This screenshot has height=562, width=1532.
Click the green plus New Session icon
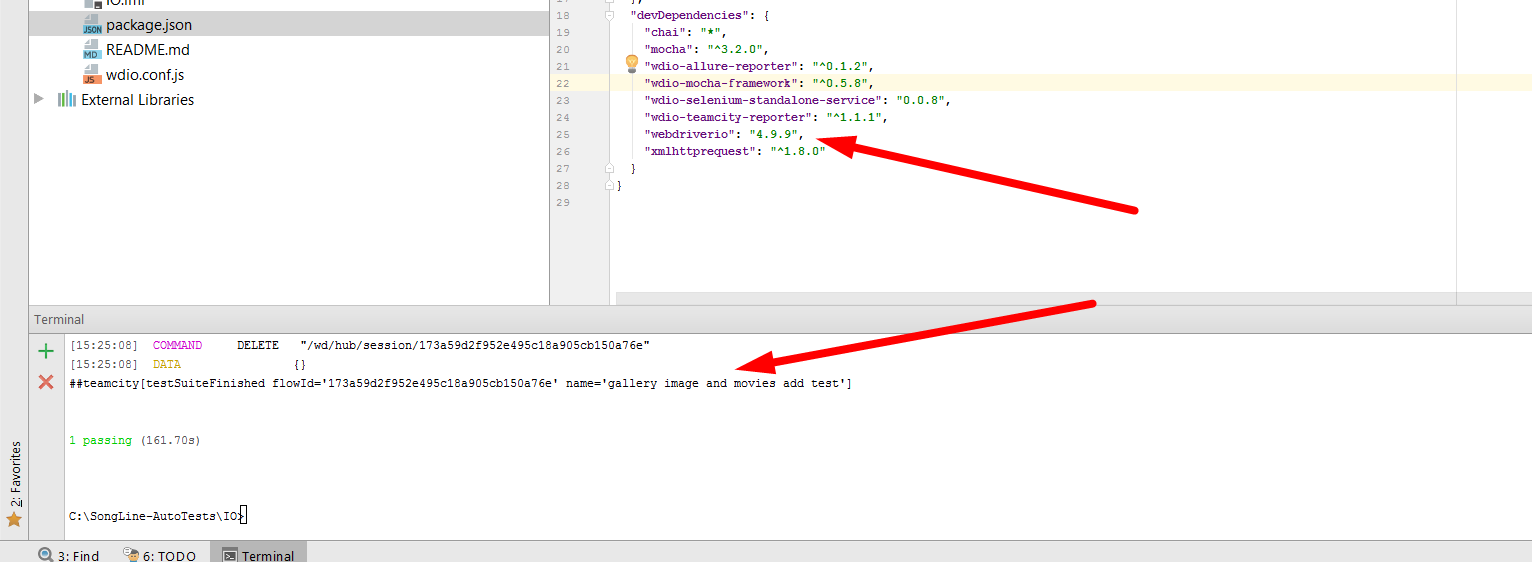[45, 351]
